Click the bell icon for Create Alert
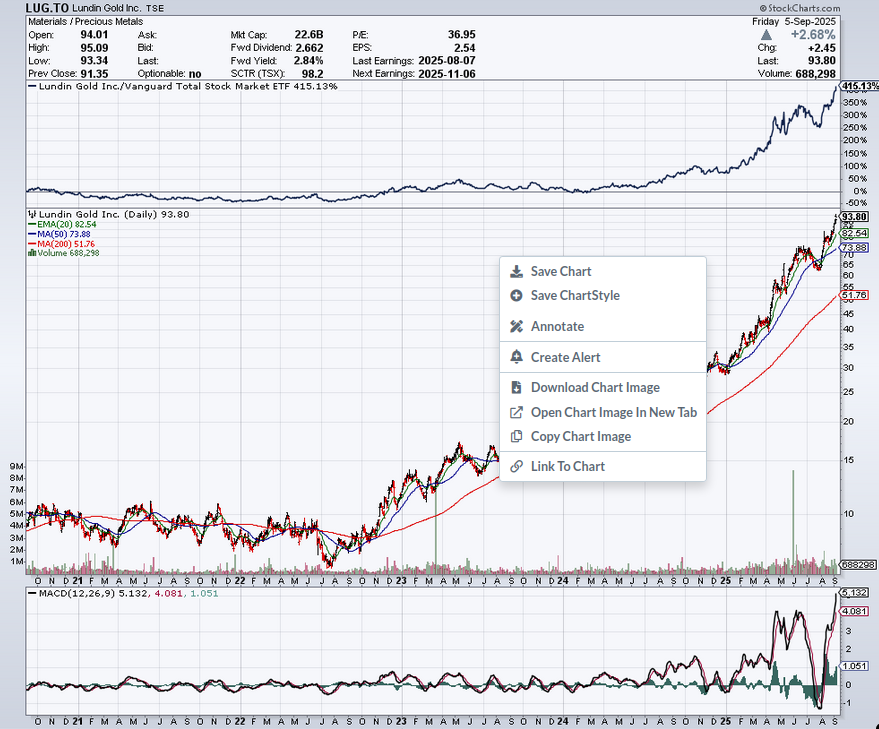Image resolution: width=879 pixels, height=729 pixels. (x=516, y=357)
